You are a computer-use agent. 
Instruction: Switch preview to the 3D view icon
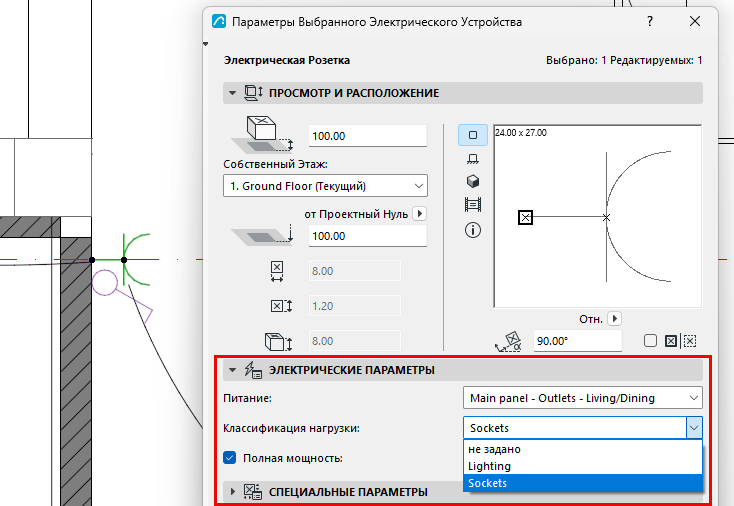pos(473,181)
